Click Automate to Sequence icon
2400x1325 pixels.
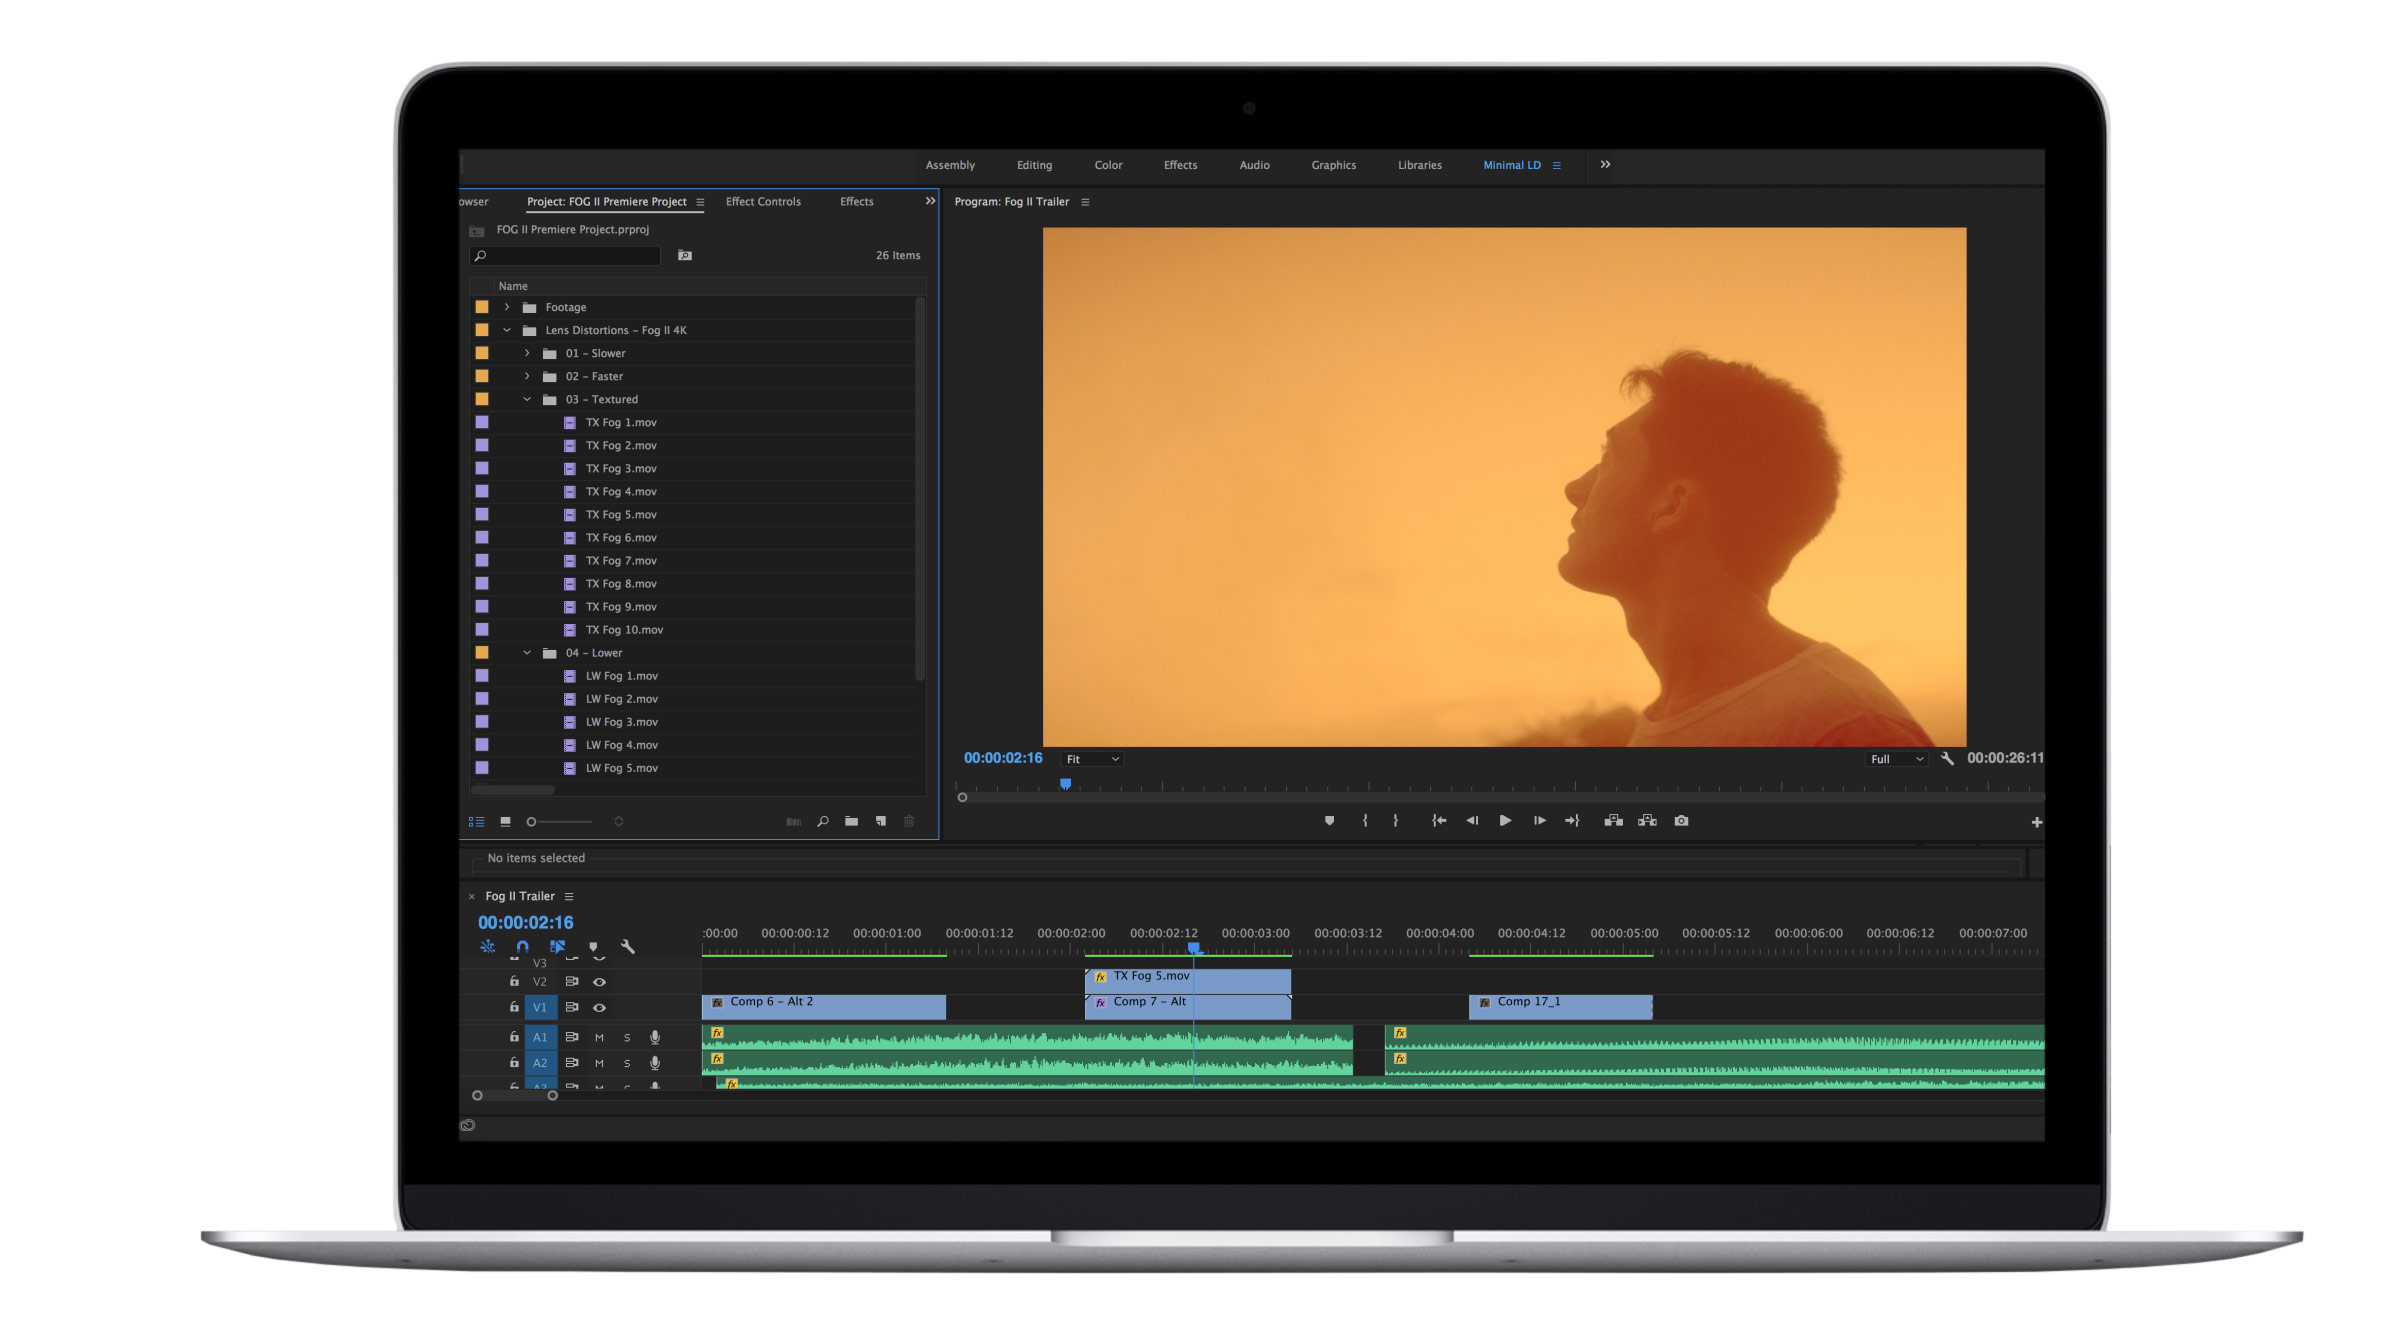coord(794,822)
